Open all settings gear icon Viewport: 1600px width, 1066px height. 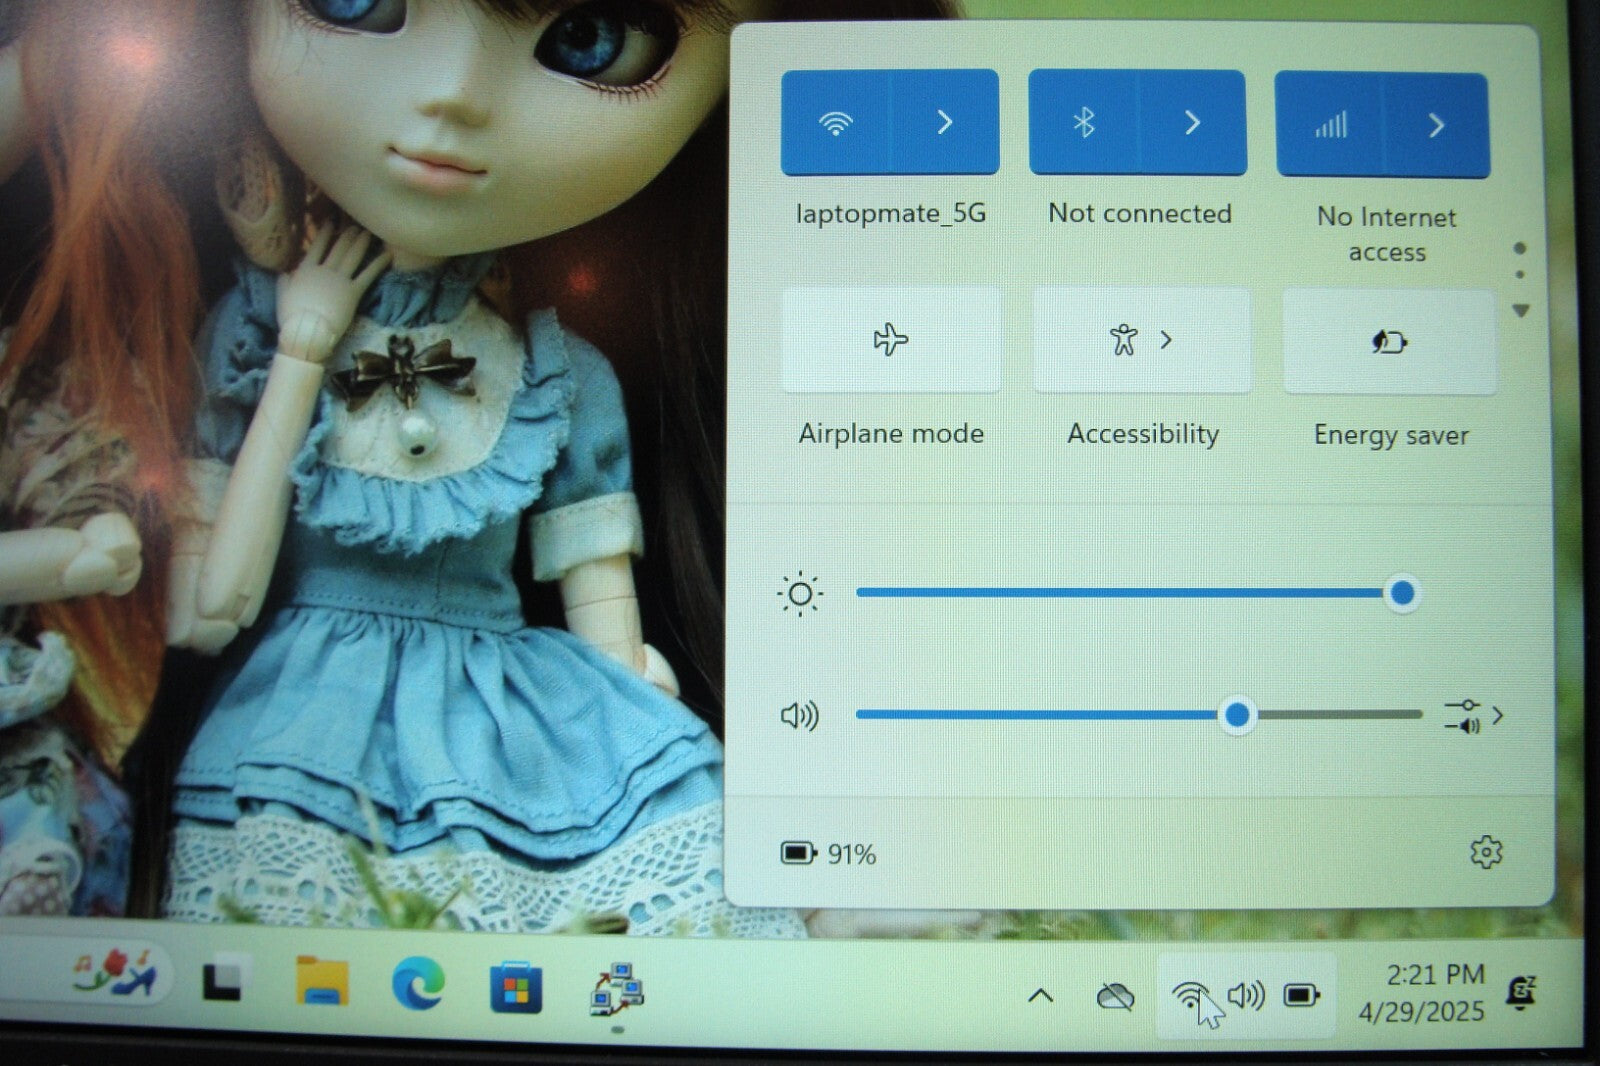click(x=1486, y=853)
